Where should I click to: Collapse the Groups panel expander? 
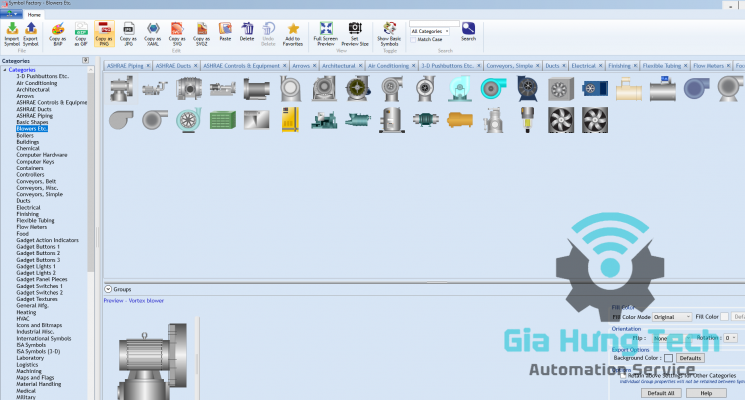tap(108, 289)
